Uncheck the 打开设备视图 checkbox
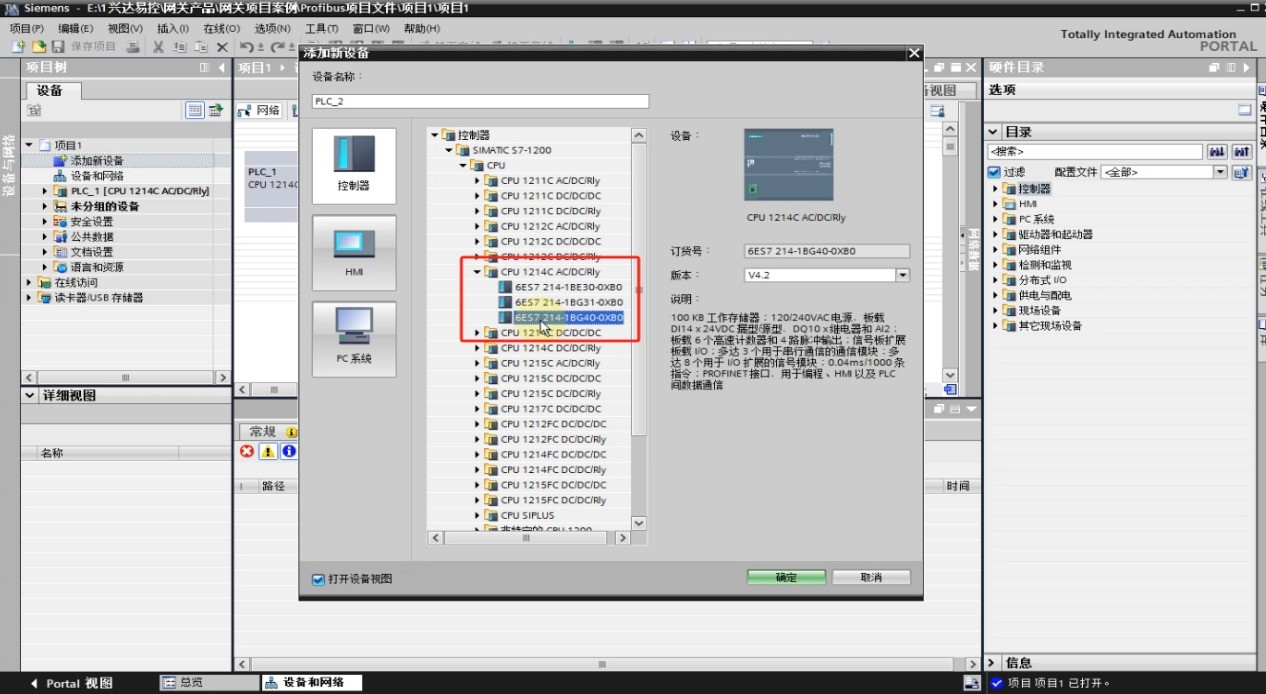This screenshot has width=1266, height=694. (x=319, y=579)
